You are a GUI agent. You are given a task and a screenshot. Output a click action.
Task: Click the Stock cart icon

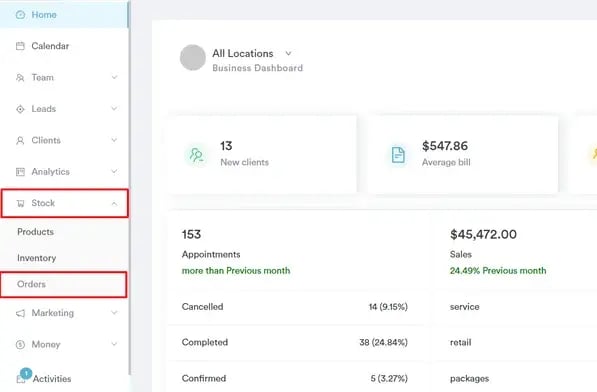click(20, 204)
